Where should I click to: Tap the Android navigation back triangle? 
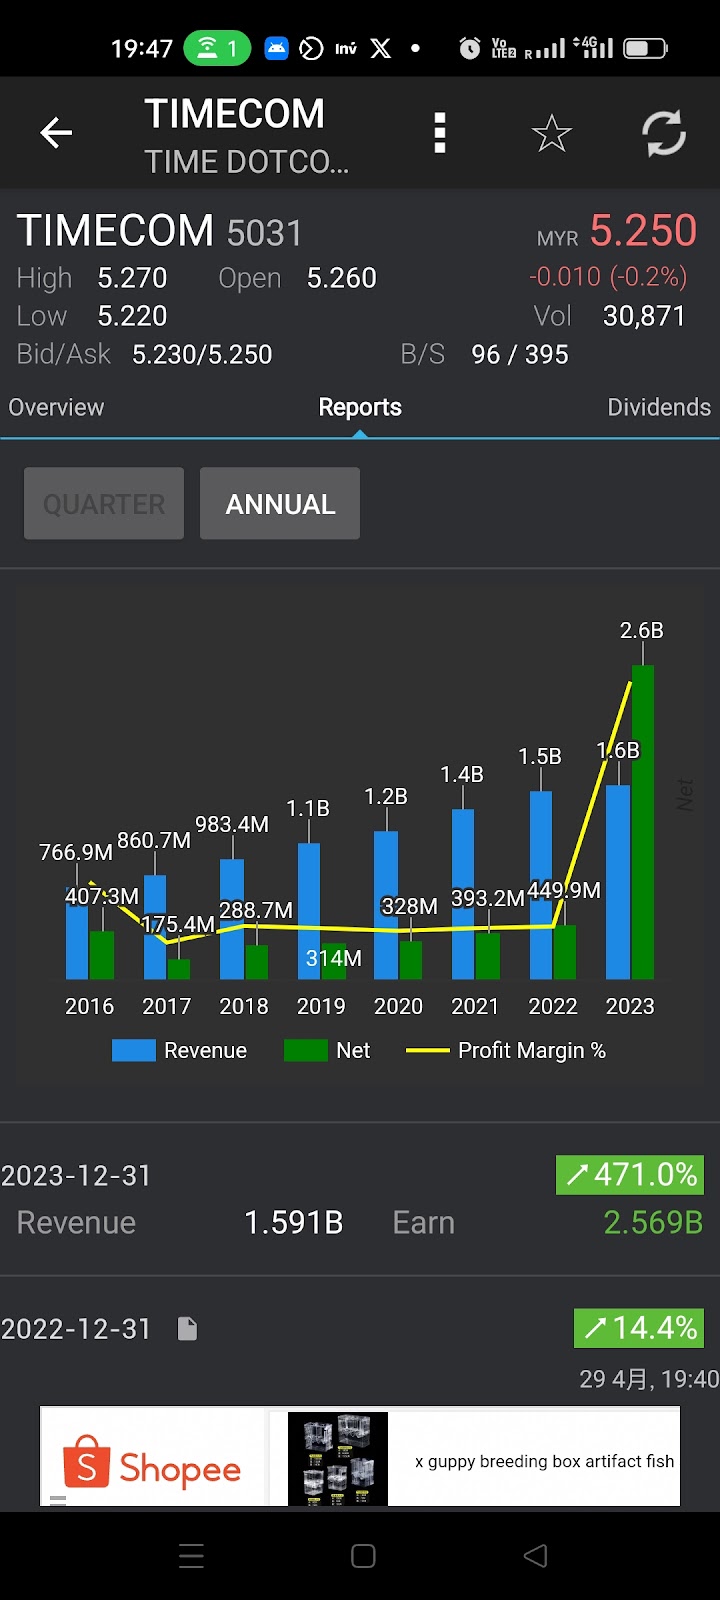[x=536, y=1555]
